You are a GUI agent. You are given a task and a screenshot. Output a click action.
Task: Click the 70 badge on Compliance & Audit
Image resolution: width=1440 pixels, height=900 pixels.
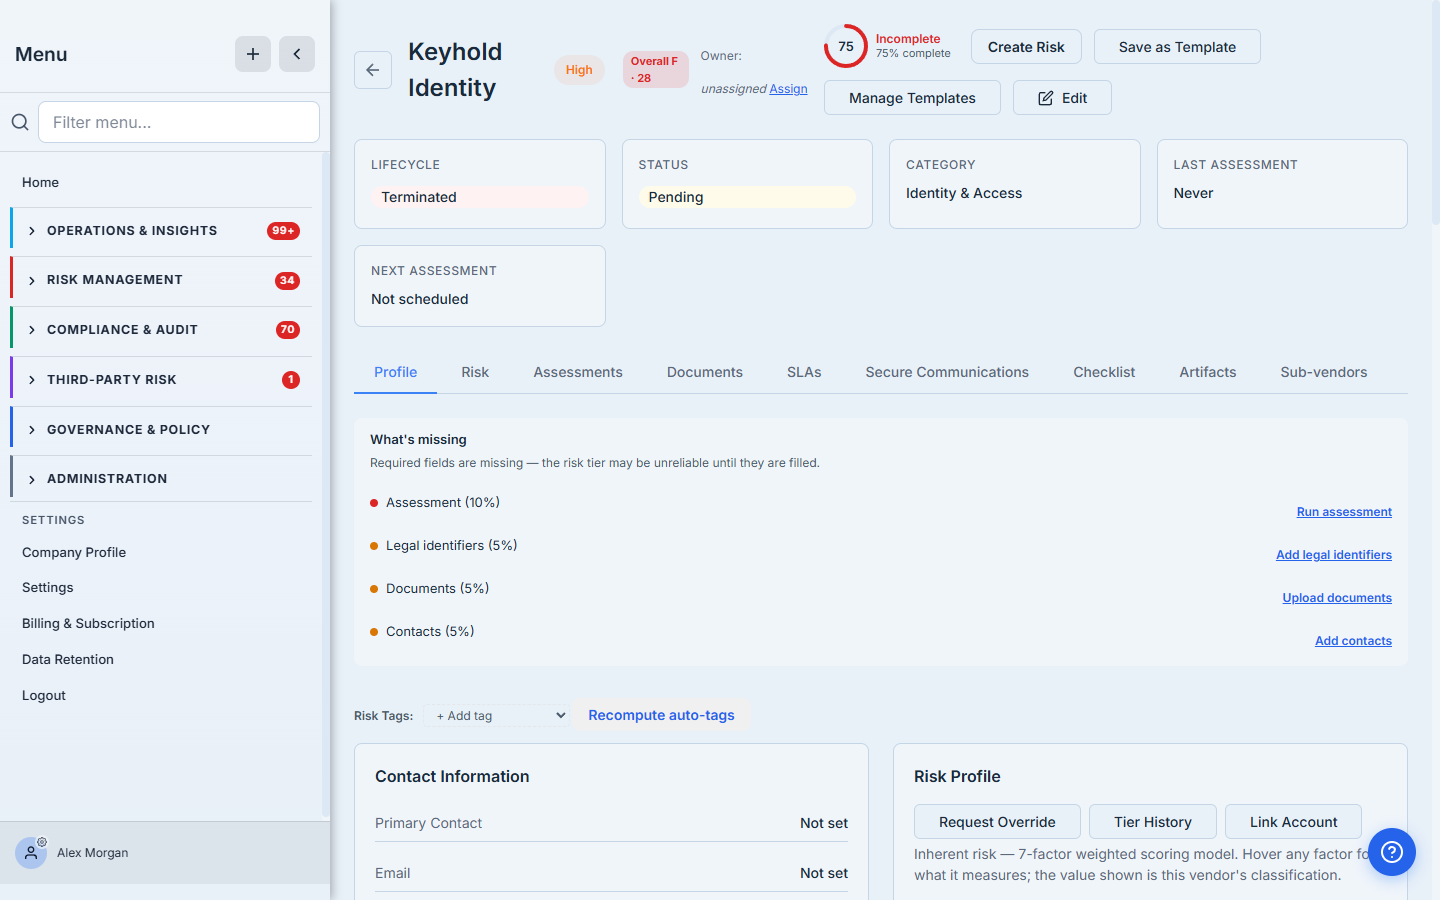(288, 330)
